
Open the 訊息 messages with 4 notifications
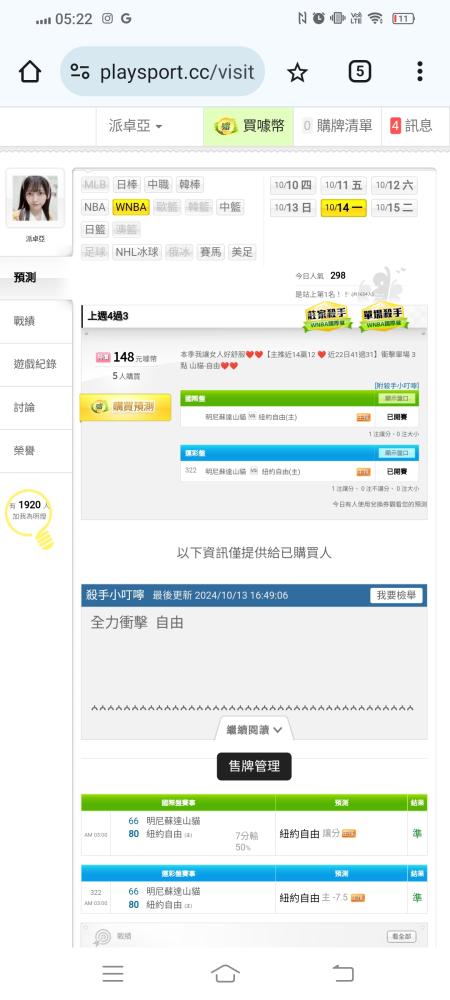click(x=411, y=126)
